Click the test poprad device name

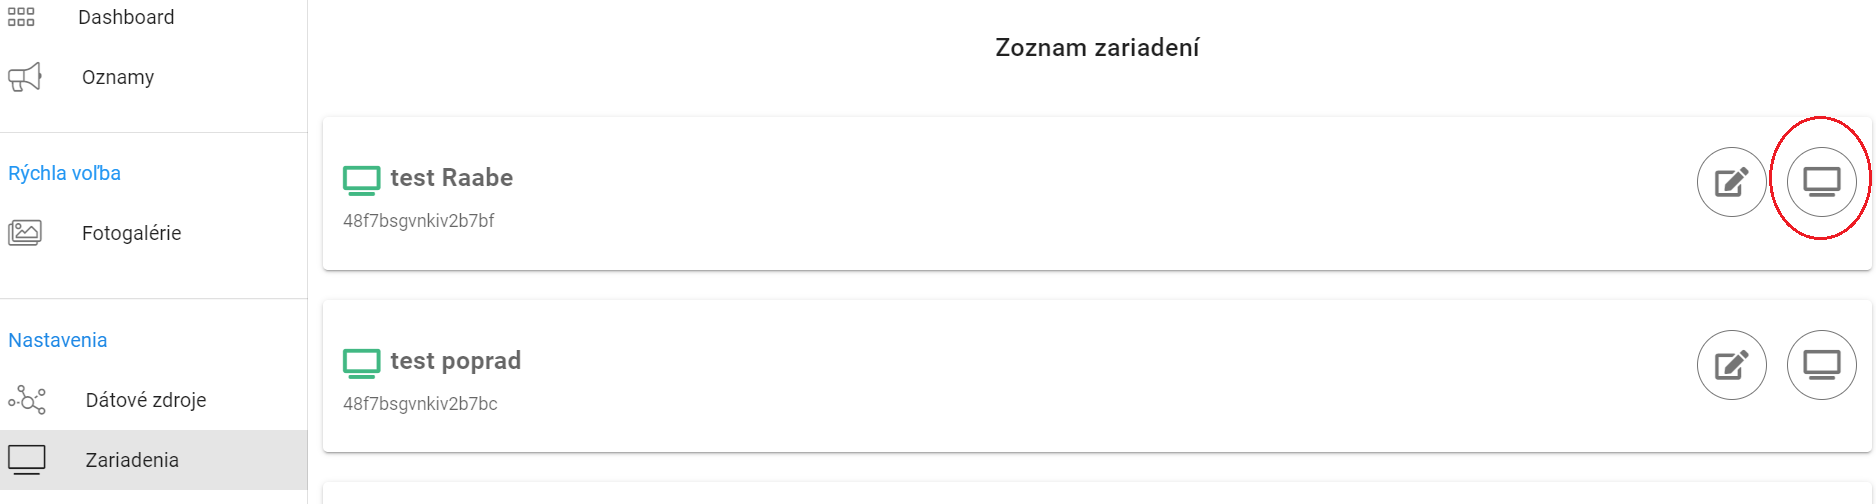pyautogui.click(x=455, y=361)
